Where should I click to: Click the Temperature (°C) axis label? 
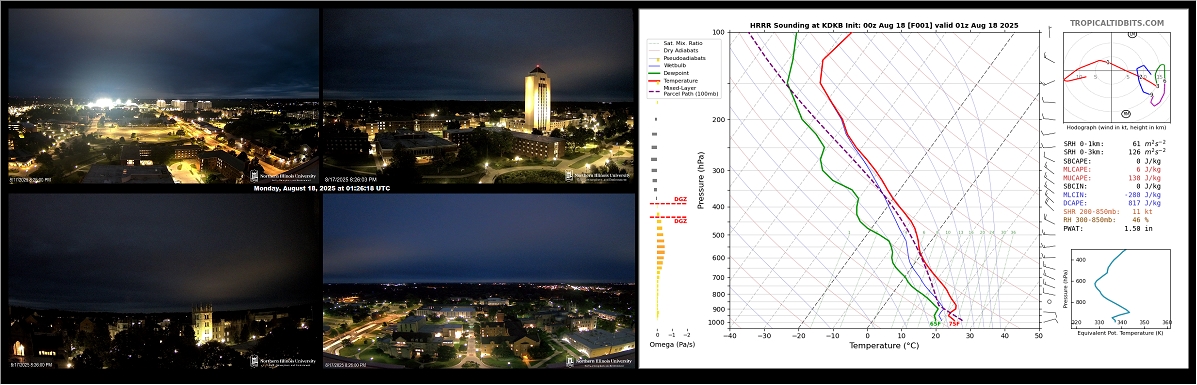pyautogui.click(x=884, y=346)
